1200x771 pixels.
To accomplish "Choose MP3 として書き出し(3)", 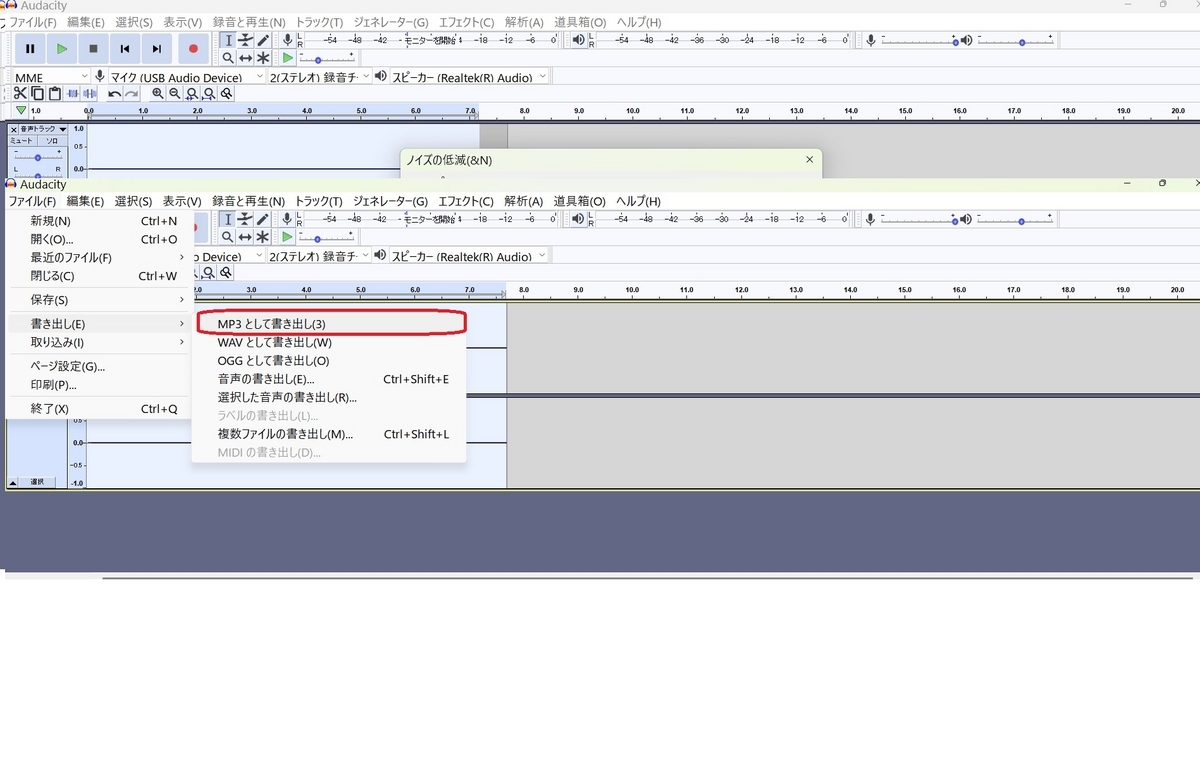I will click(329, 324).
